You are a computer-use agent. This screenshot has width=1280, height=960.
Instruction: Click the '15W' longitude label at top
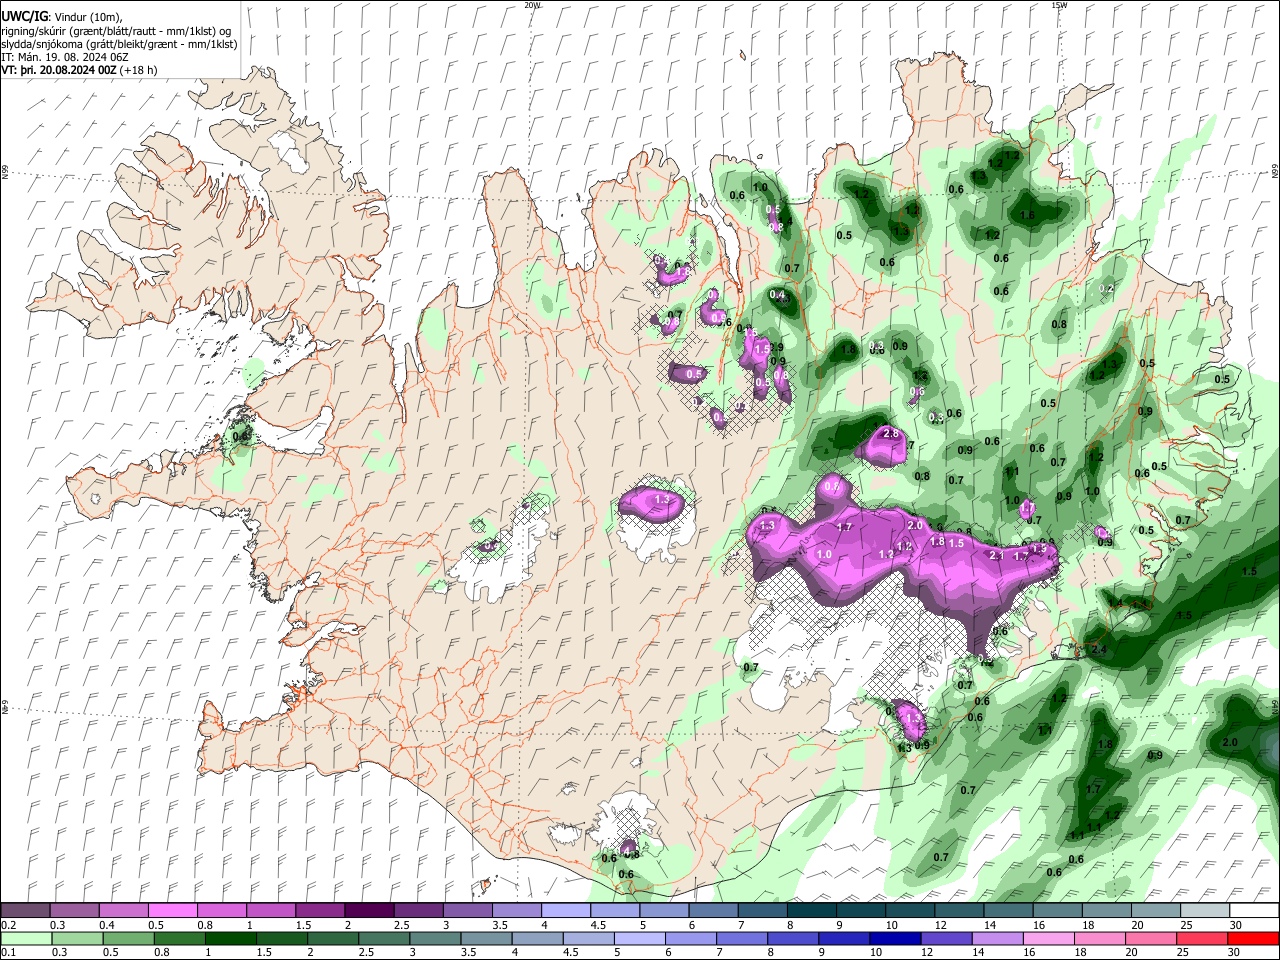pos(1059,5)
